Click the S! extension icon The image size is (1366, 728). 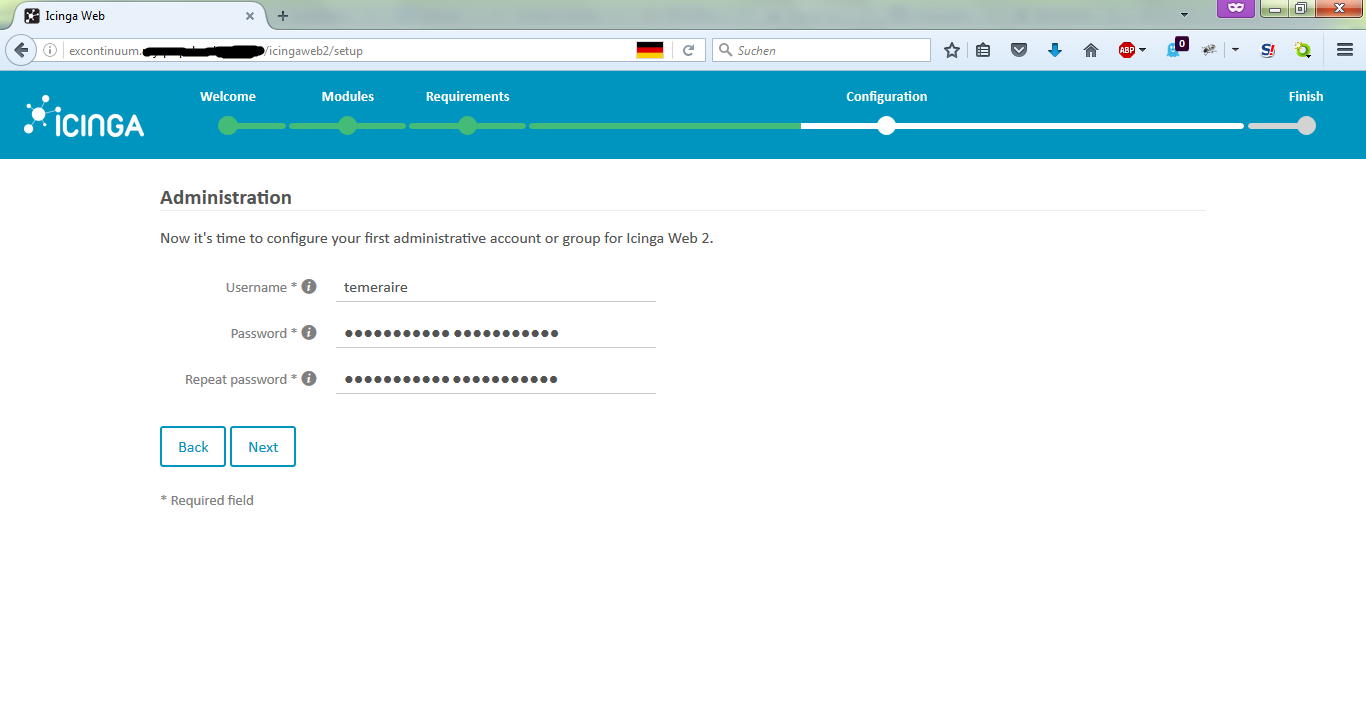click(x=1267, y=50)
